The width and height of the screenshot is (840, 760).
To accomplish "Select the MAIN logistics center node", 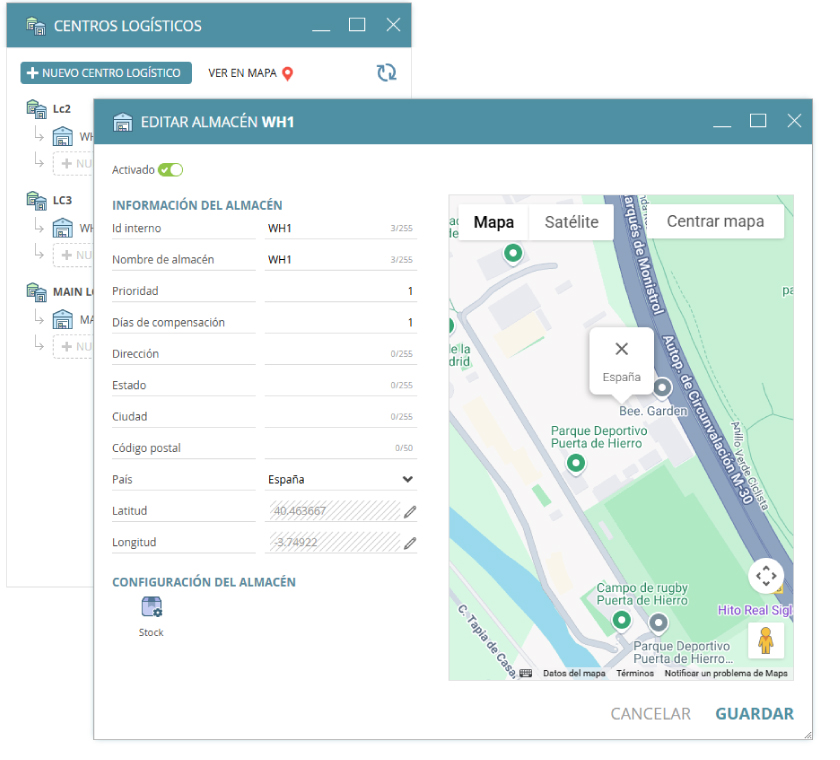I will coord(66,292).
